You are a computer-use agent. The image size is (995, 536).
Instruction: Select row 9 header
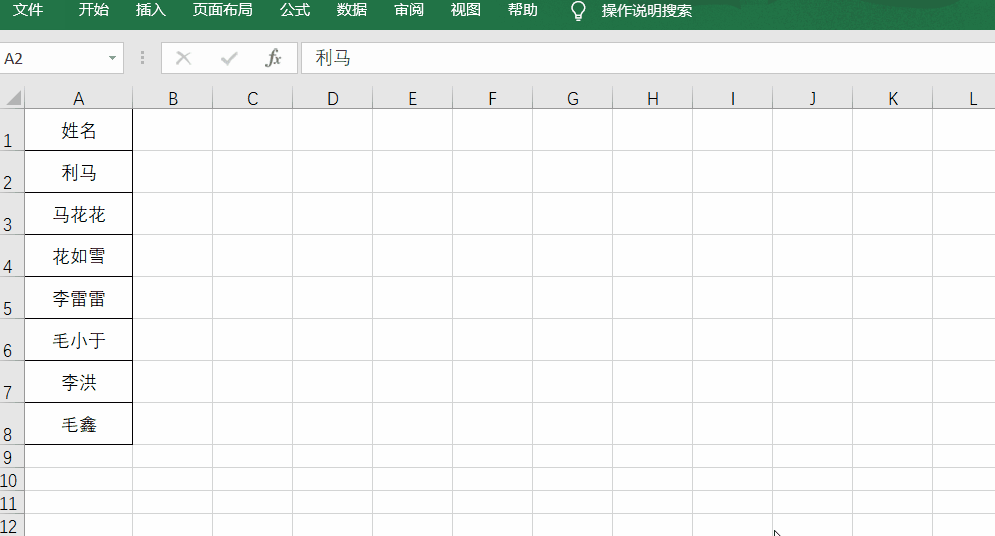(x=12, y=456)
